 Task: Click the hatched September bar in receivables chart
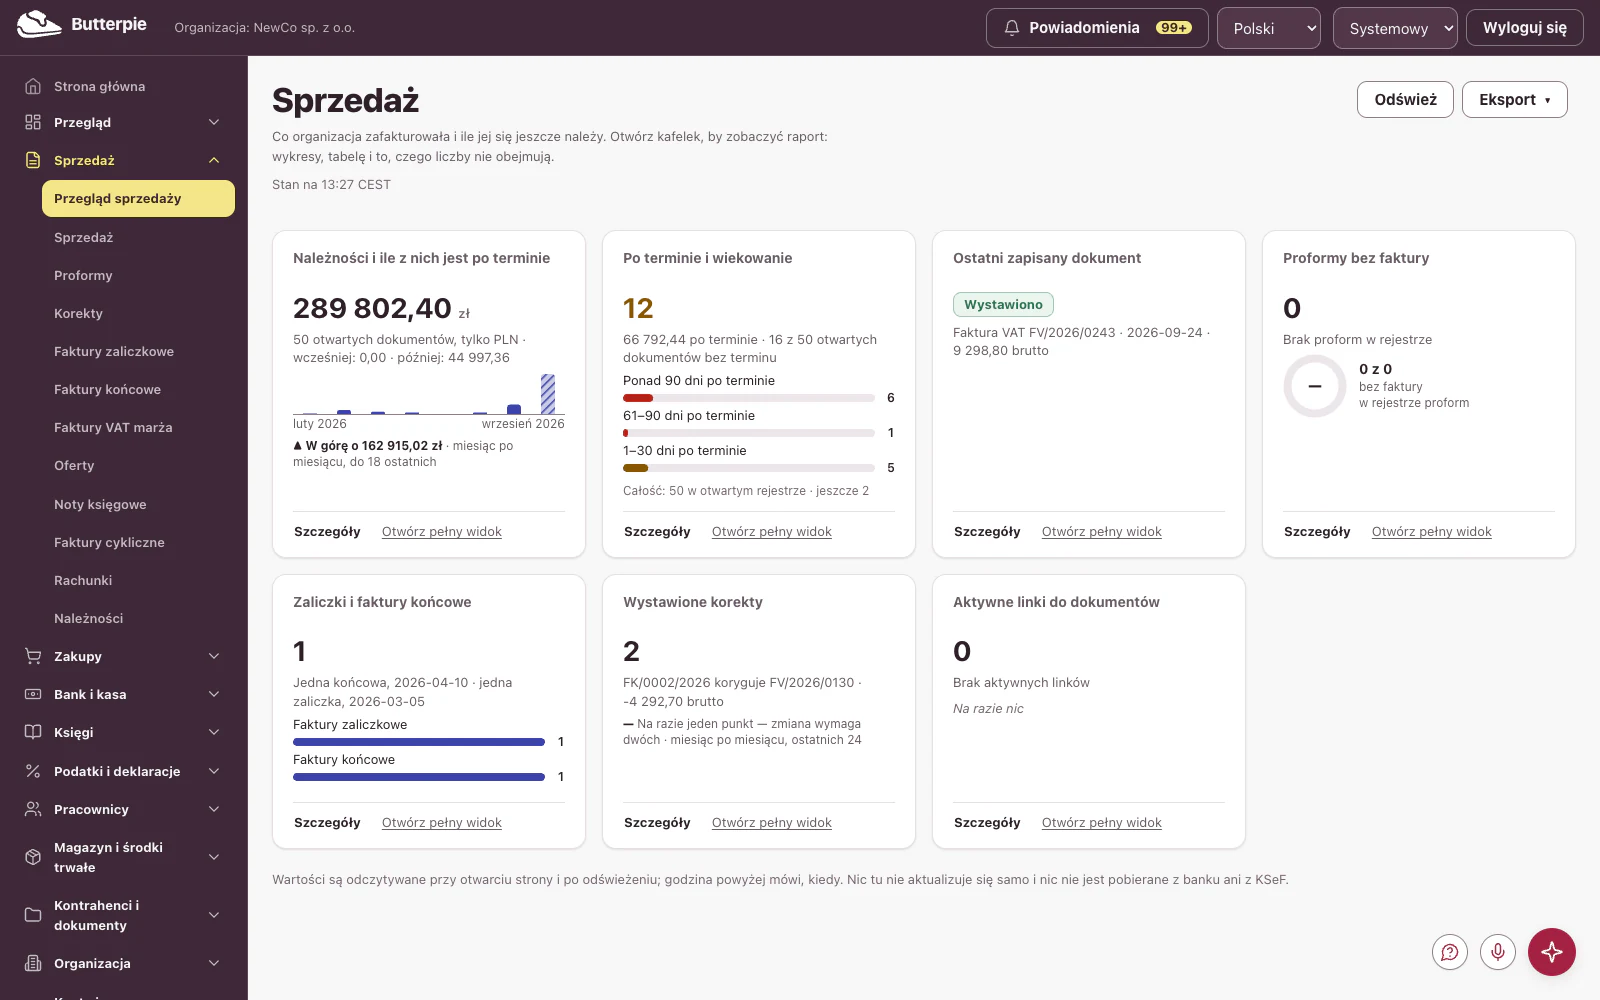548,394
